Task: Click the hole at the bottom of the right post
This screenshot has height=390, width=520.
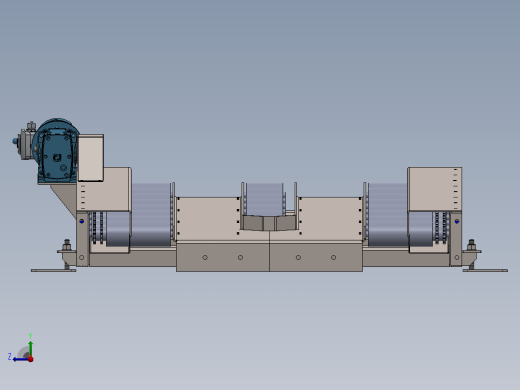Action: [457, 257]
